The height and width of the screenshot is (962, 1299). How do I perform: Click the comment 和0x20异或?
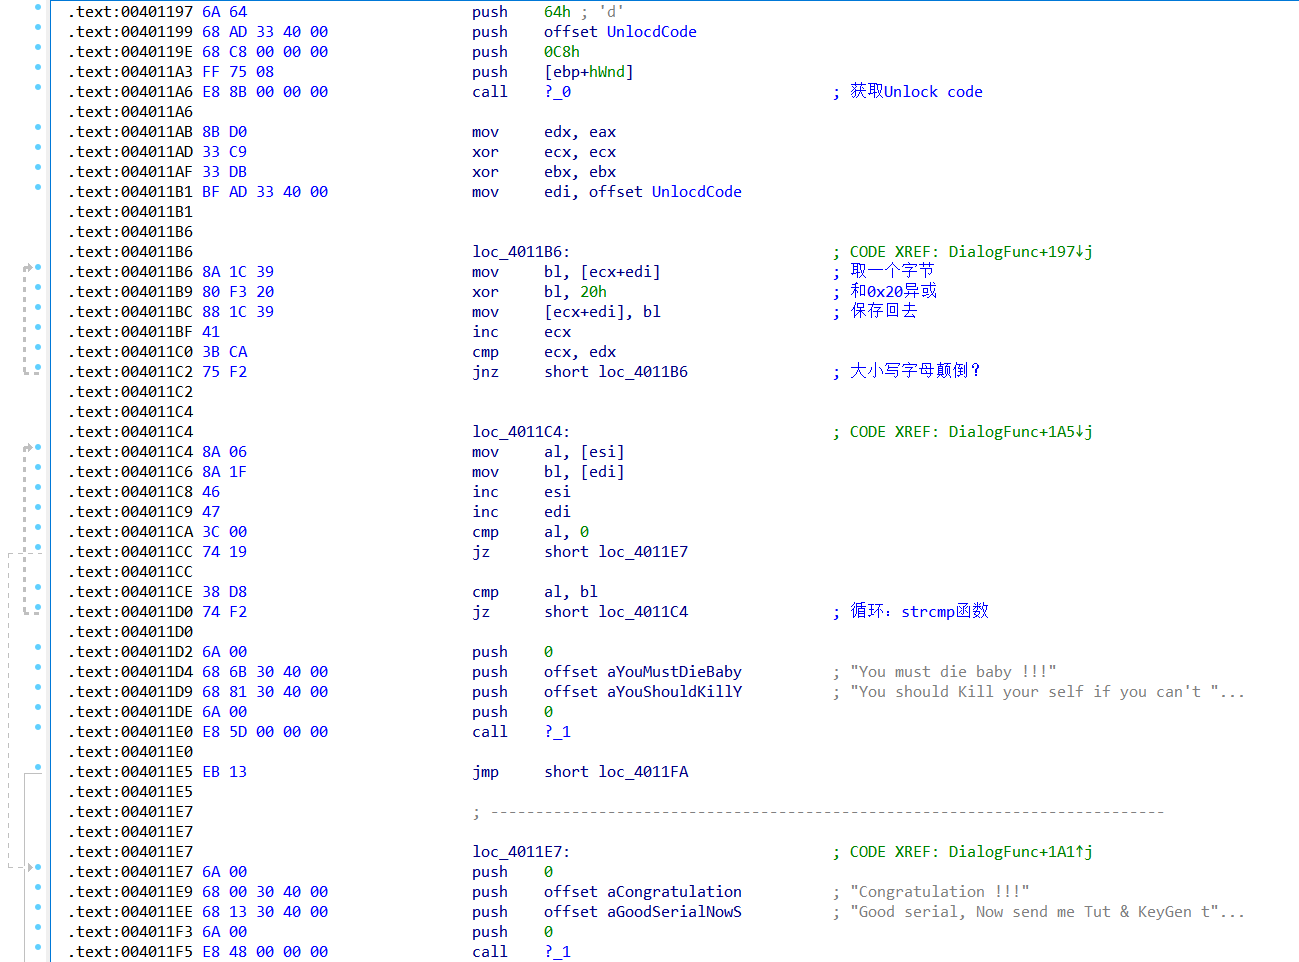894,291
